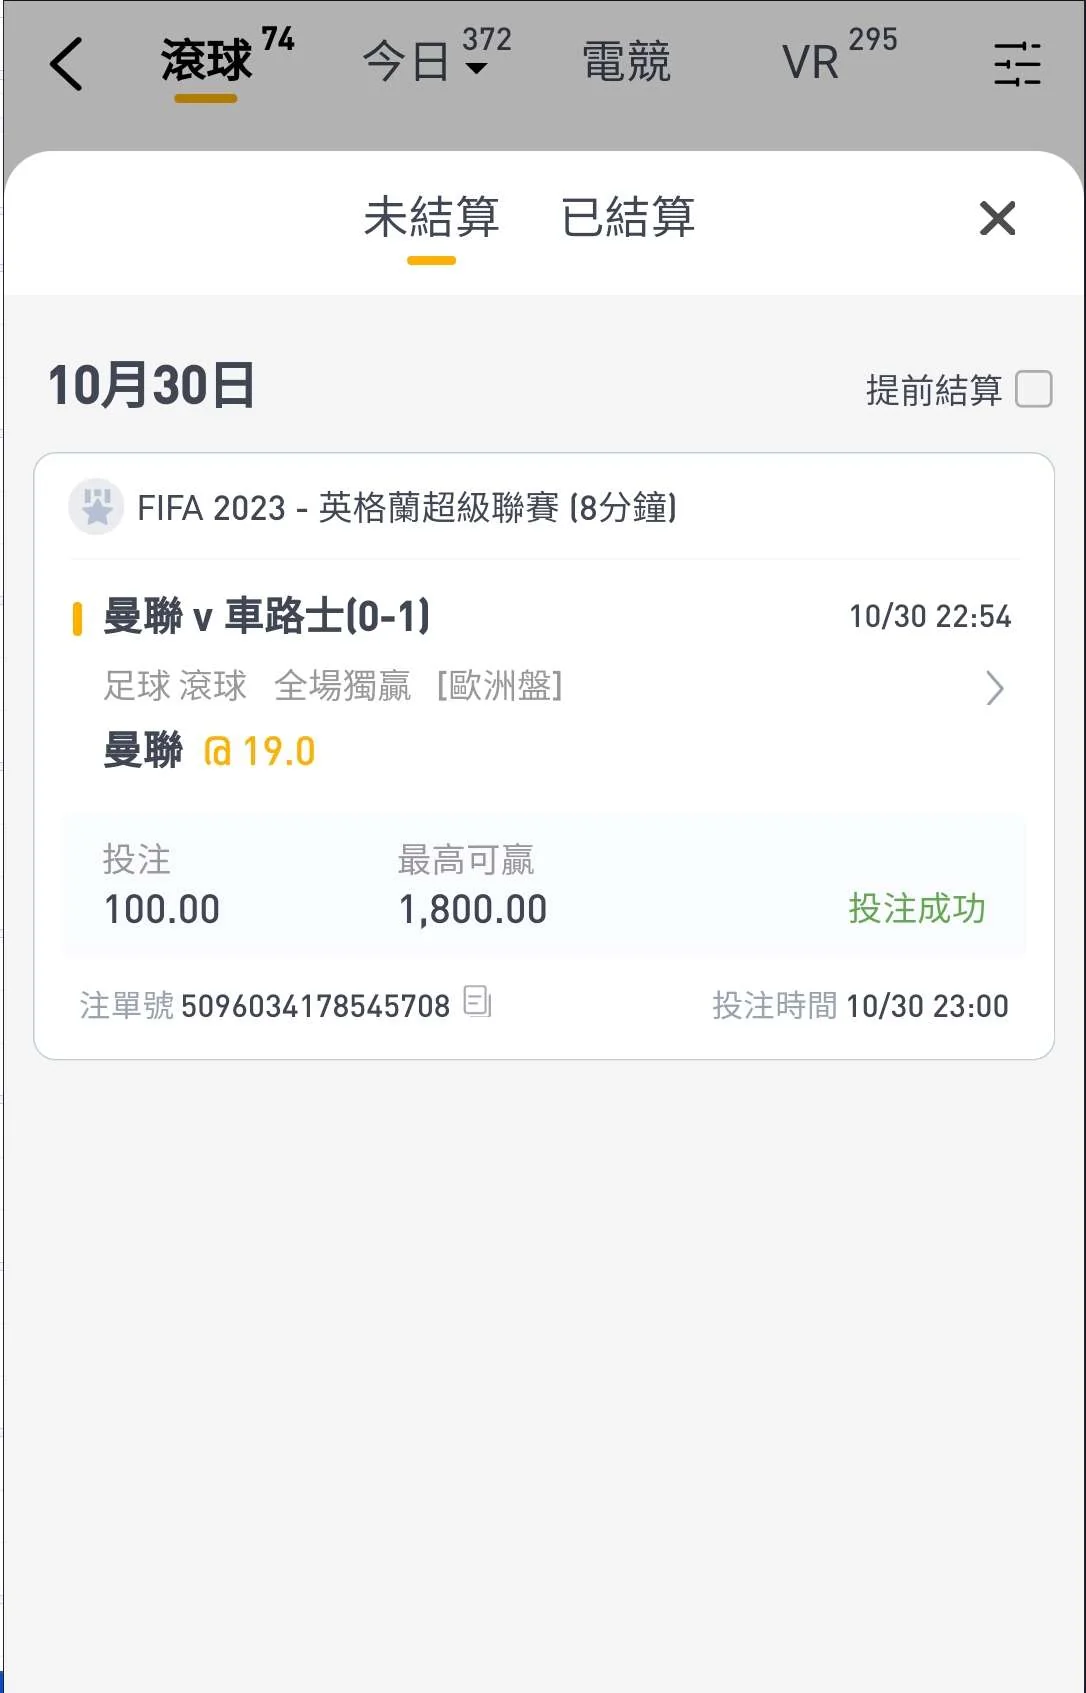Click the 曼聯 v 車路士 match title

coord(267,616)
